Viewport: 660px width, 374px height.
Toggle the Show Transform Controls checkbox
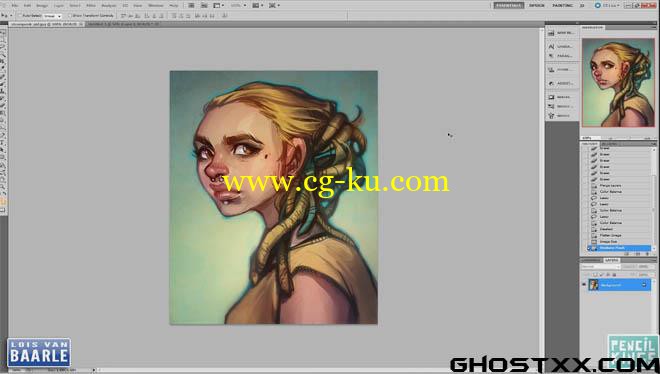pos(70,16)
